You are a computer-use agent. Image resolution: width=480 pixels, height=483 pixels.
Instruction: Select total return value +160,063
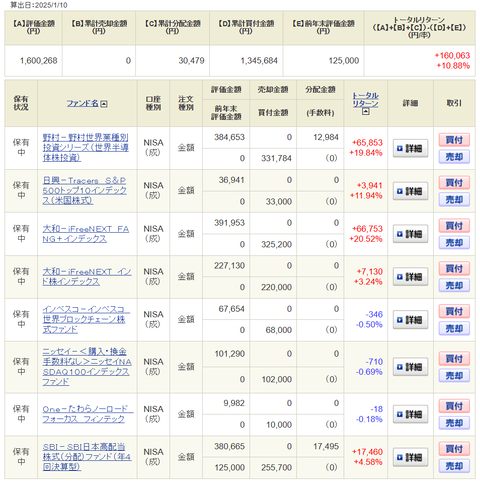(452, 56)
